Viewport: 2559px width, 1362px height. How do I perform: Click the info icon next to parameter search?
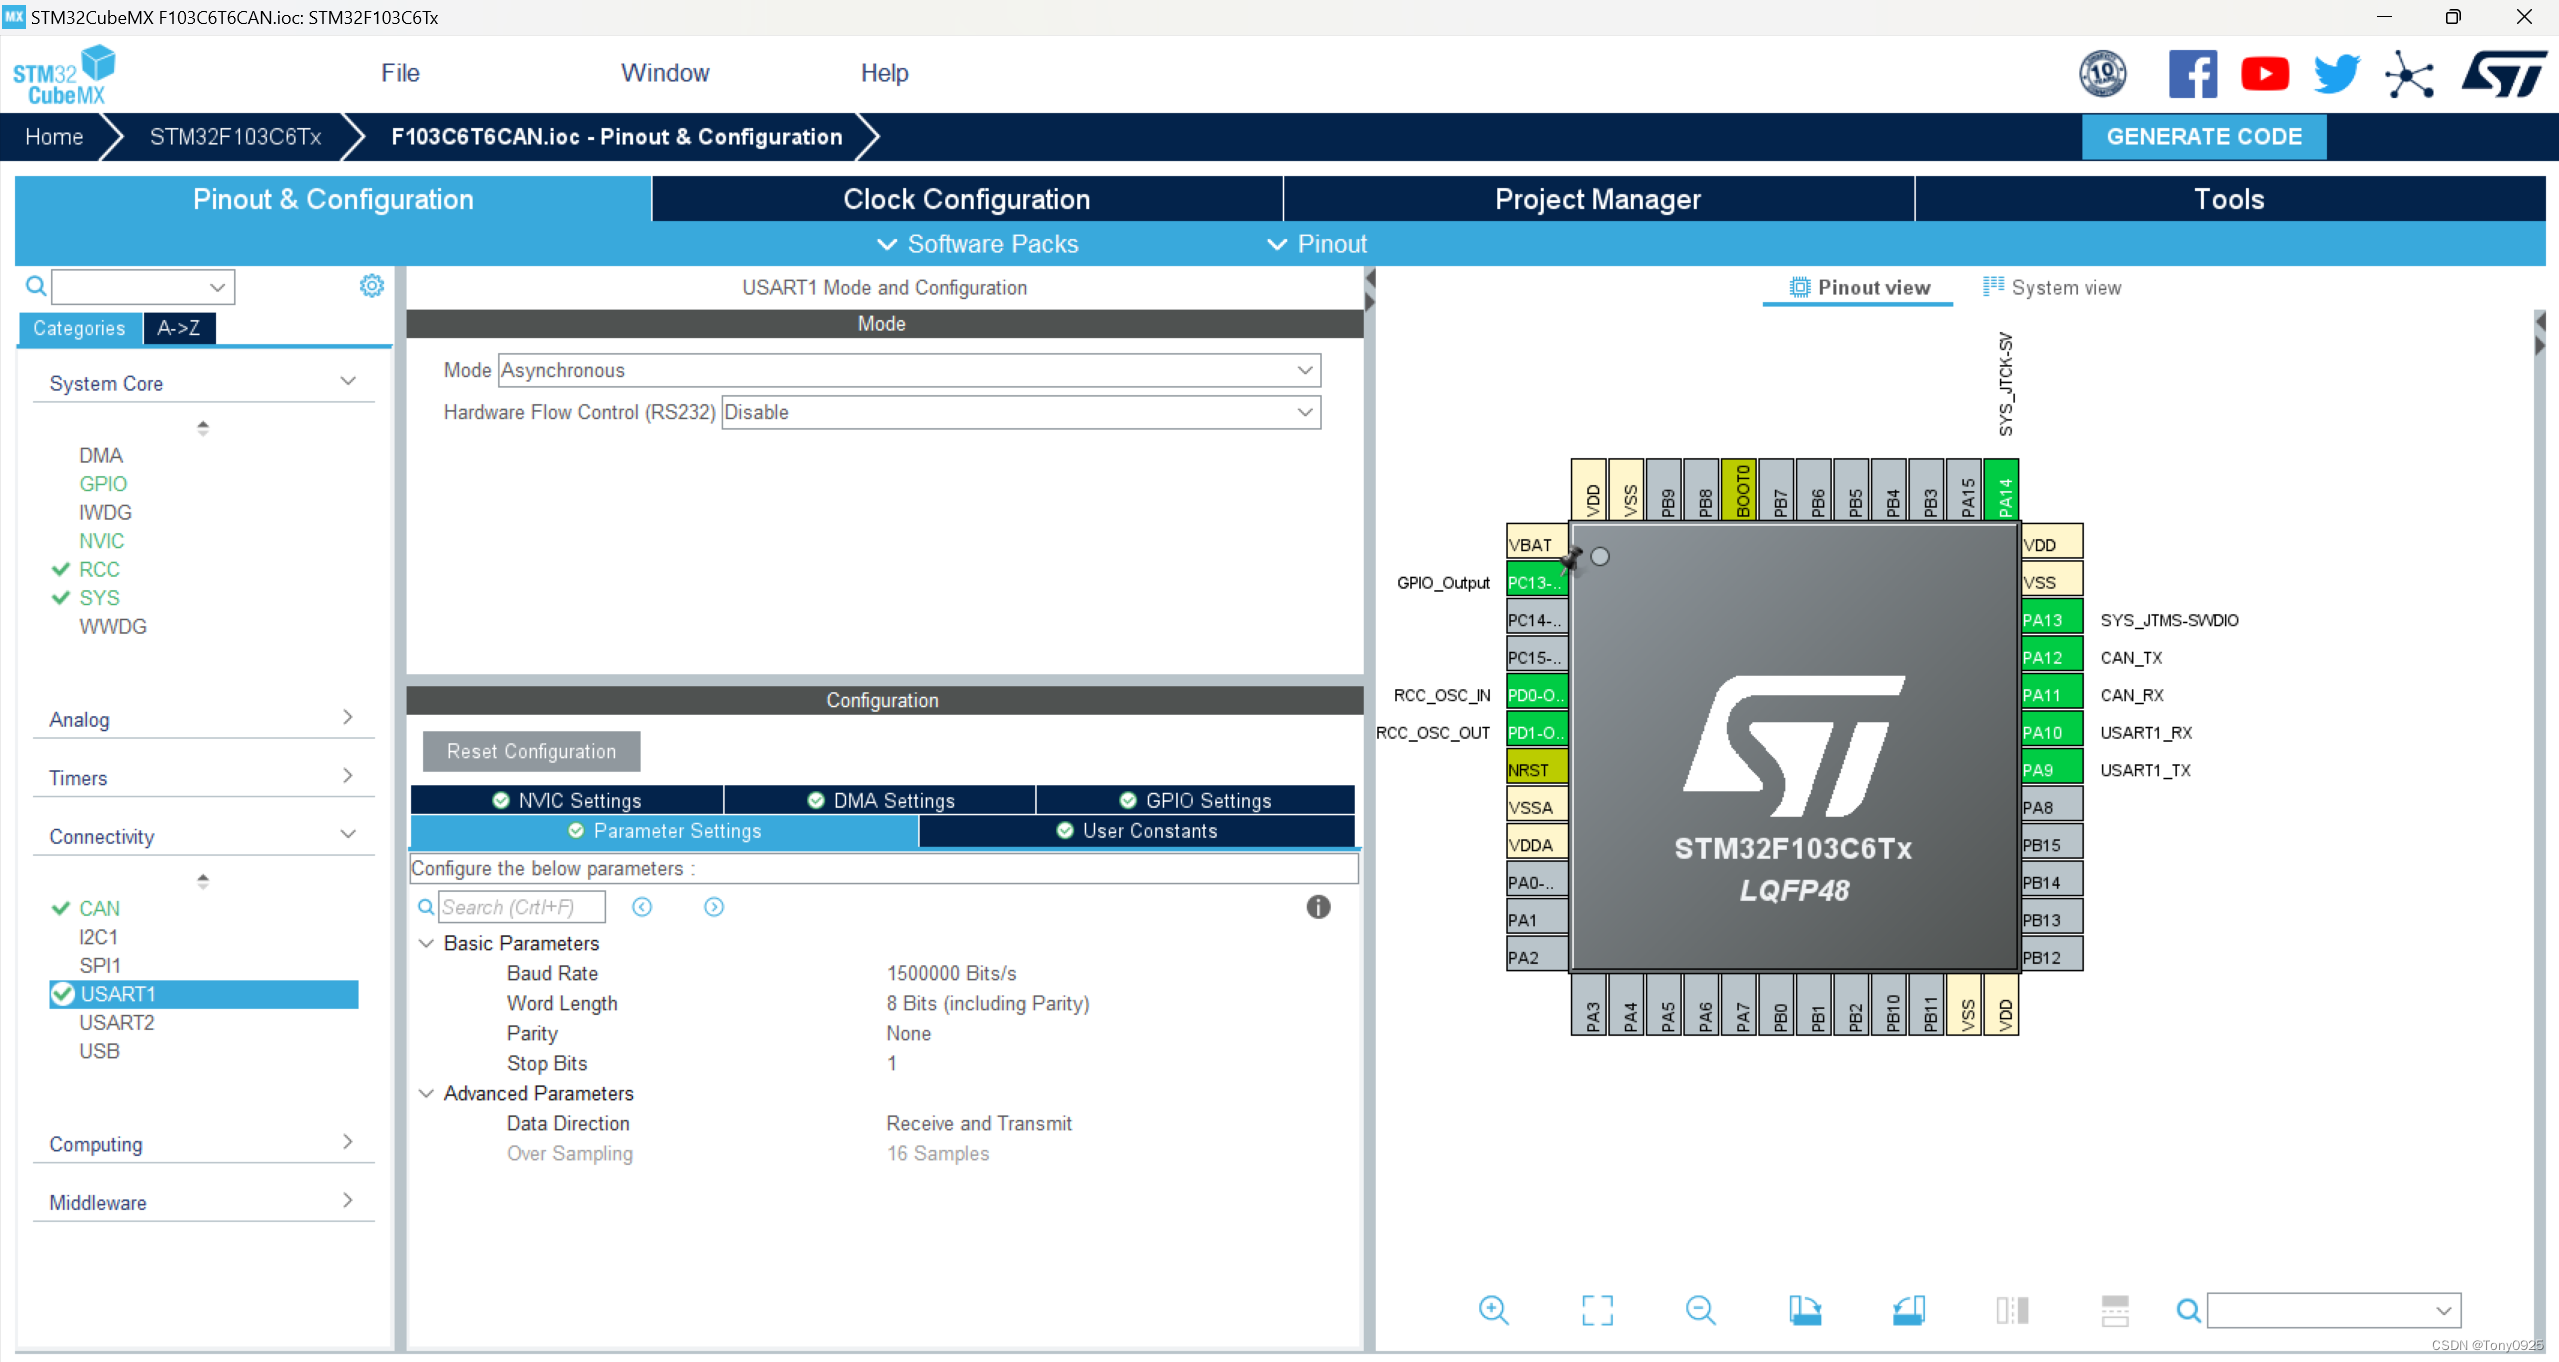pyautogui.click(x=1320, y=907)
